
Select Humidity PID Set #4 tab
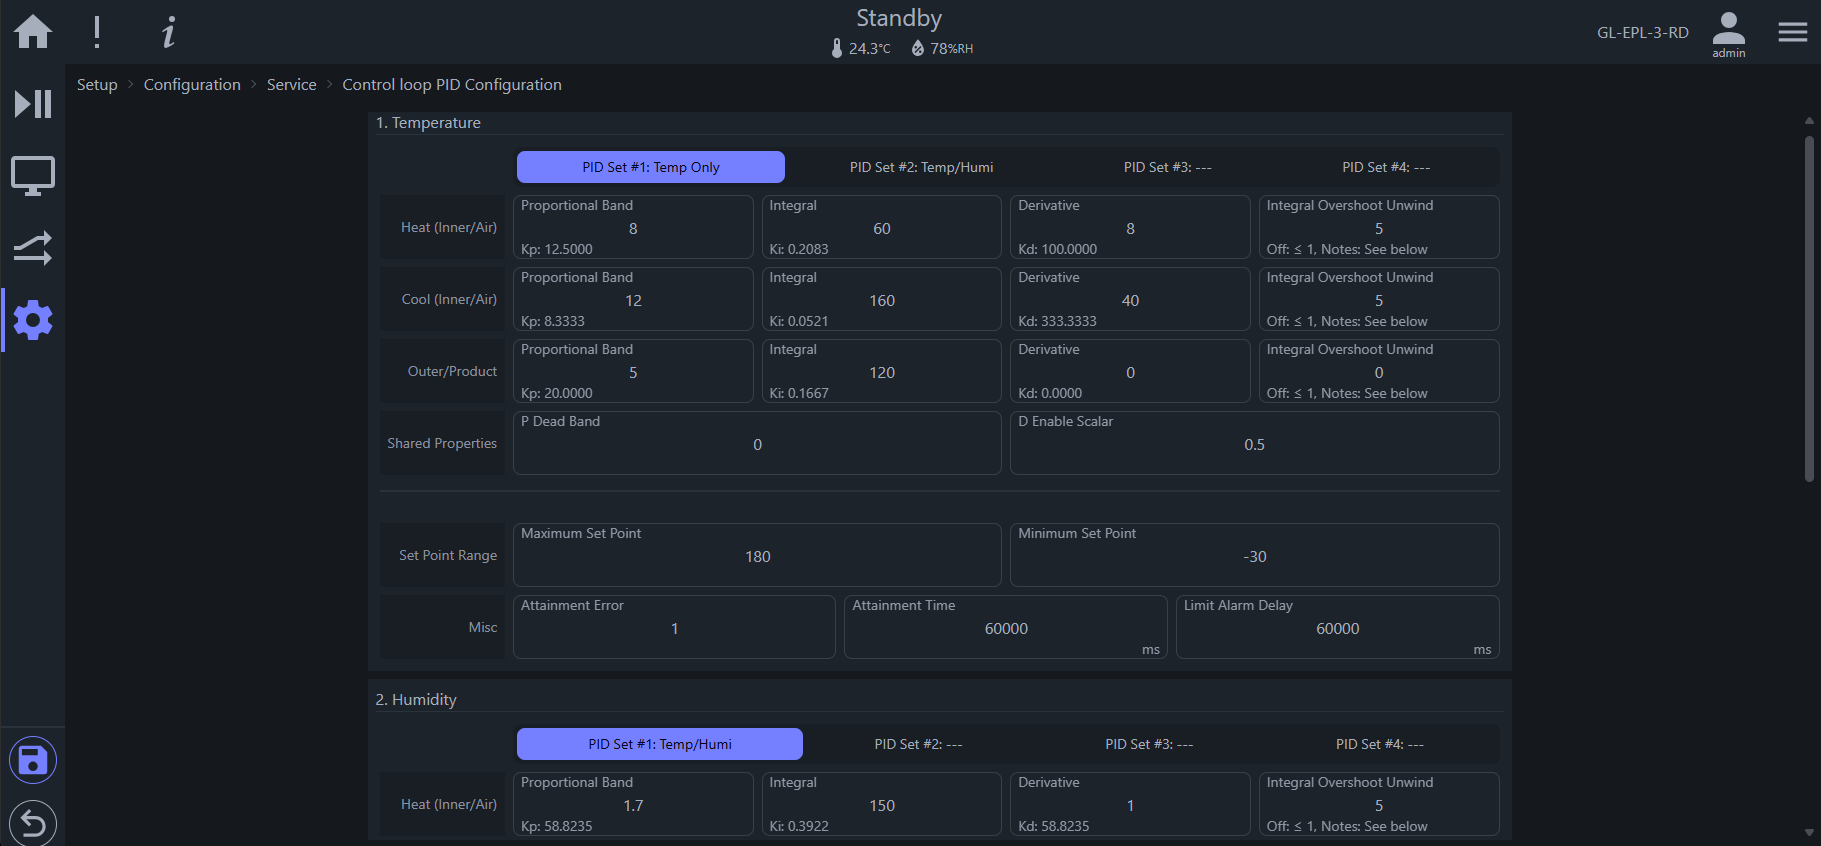tap(1380, 744)
